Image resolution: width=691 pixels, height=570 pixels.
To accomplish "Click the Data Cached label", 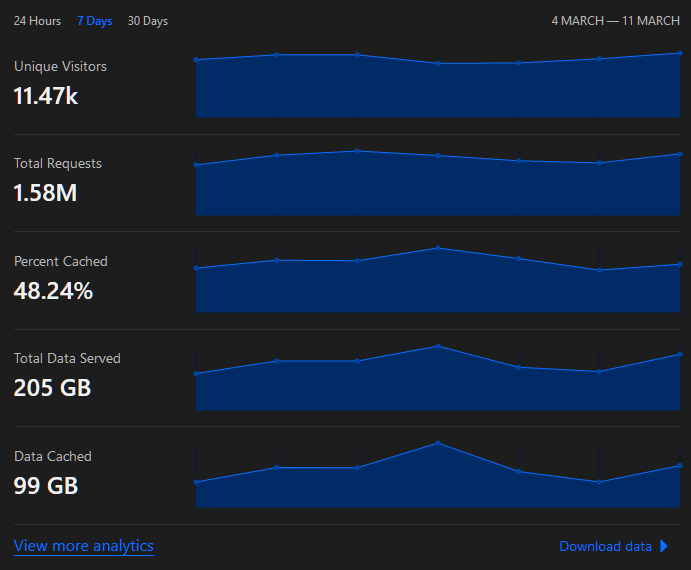I will [52, 456].
